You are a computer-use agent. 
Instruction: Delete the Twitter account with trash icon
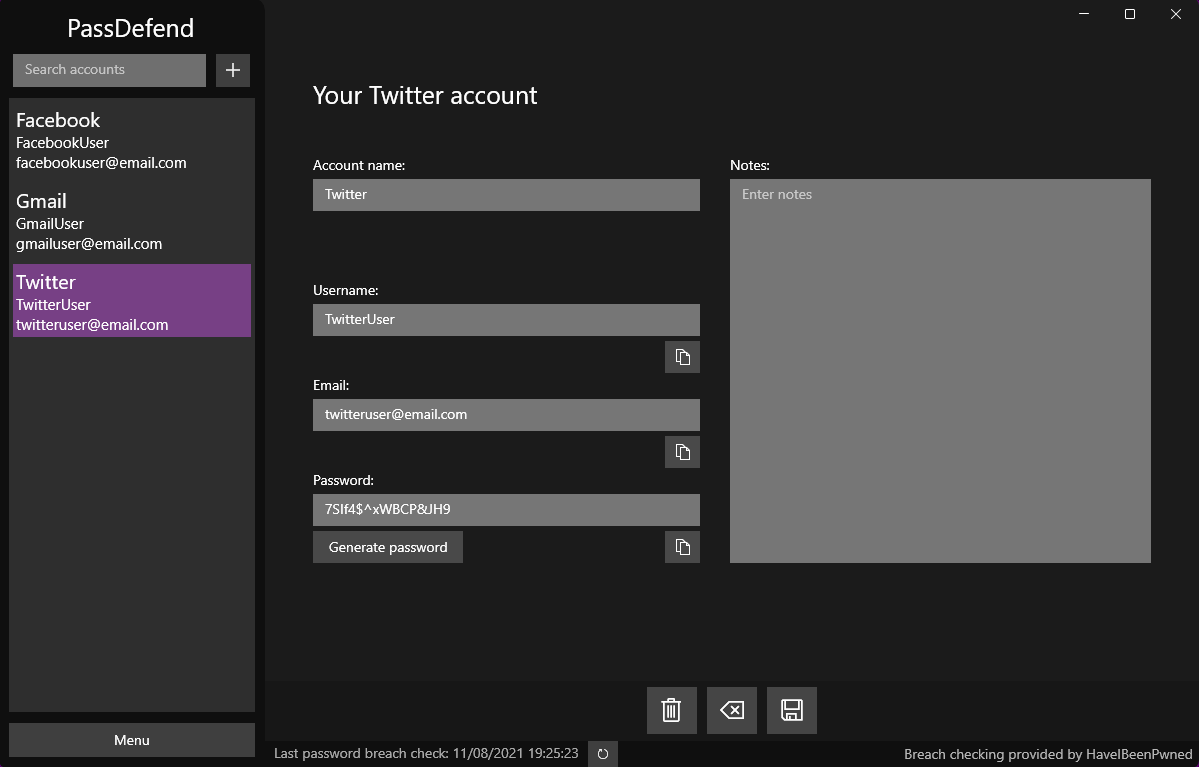[x=671, y=710]
